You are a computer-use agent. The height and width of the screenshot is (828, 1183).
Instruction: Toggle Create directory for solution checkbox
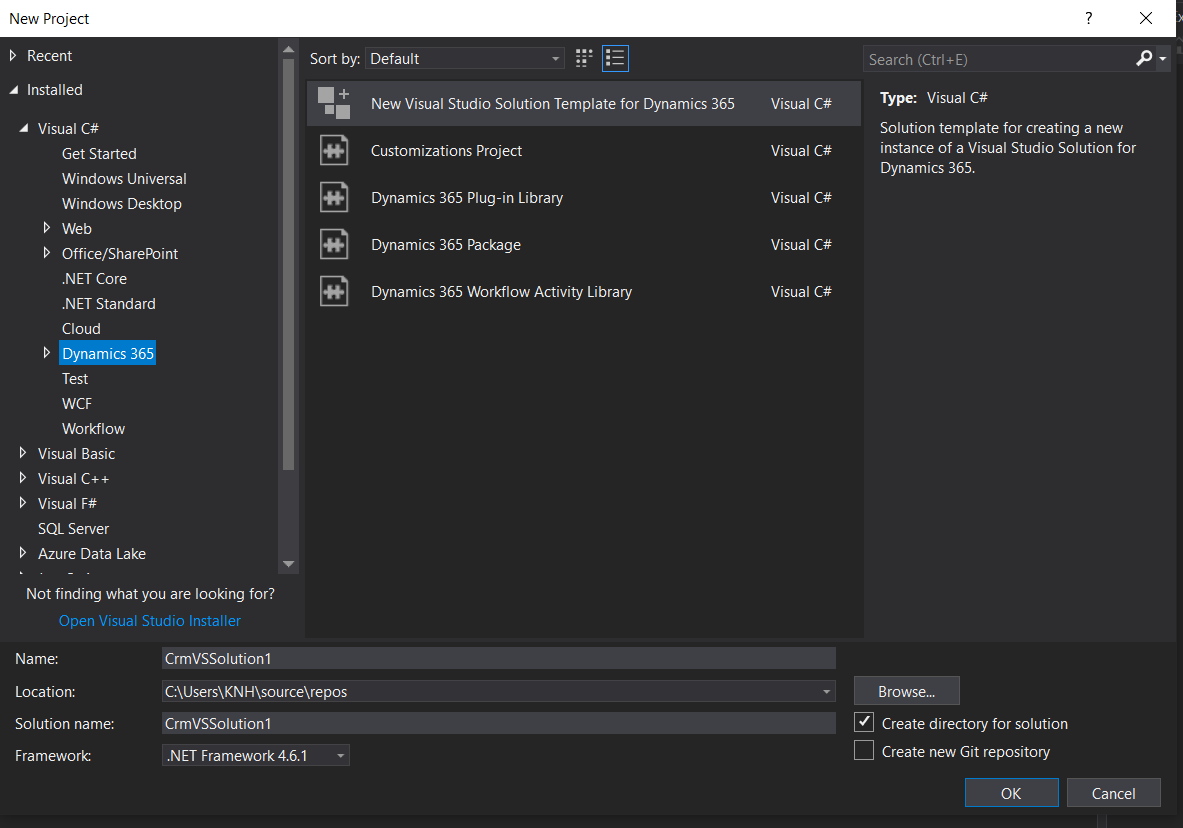(x=864, y=722)
